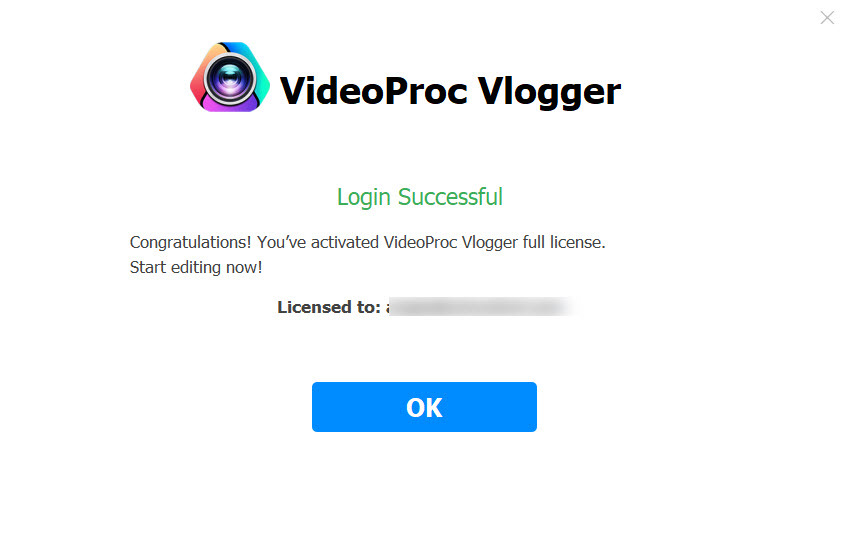Click the green Login Successful heading

pyautogui.click(x=420, y=197)
